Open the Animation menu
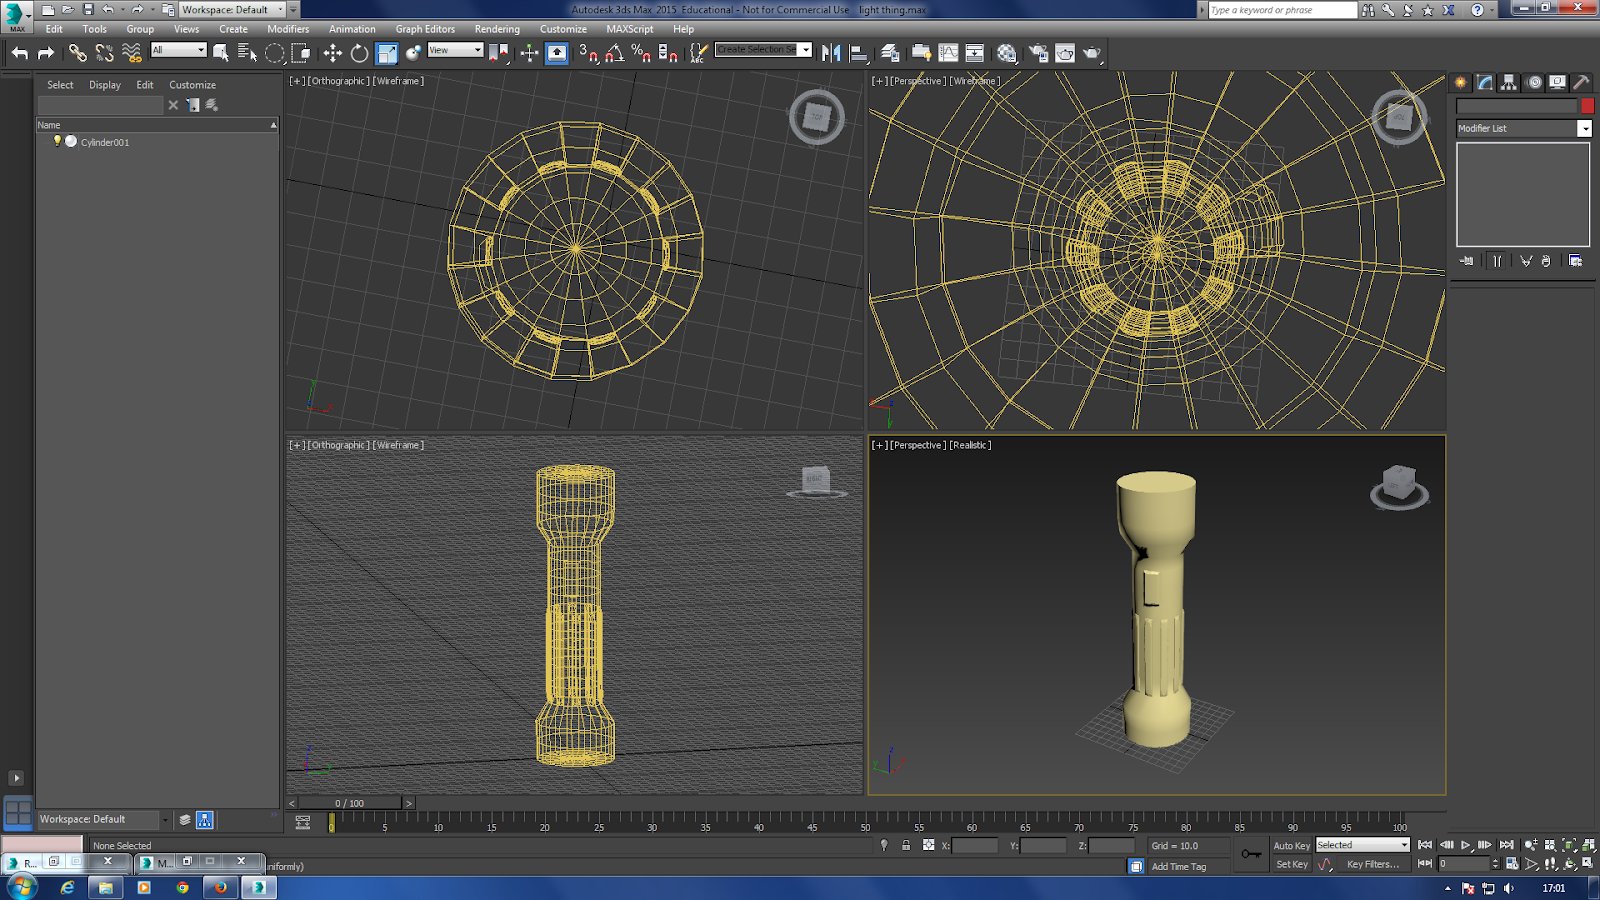The height and width of the screenshot is (900, 1600). click(x=352, y=29)
